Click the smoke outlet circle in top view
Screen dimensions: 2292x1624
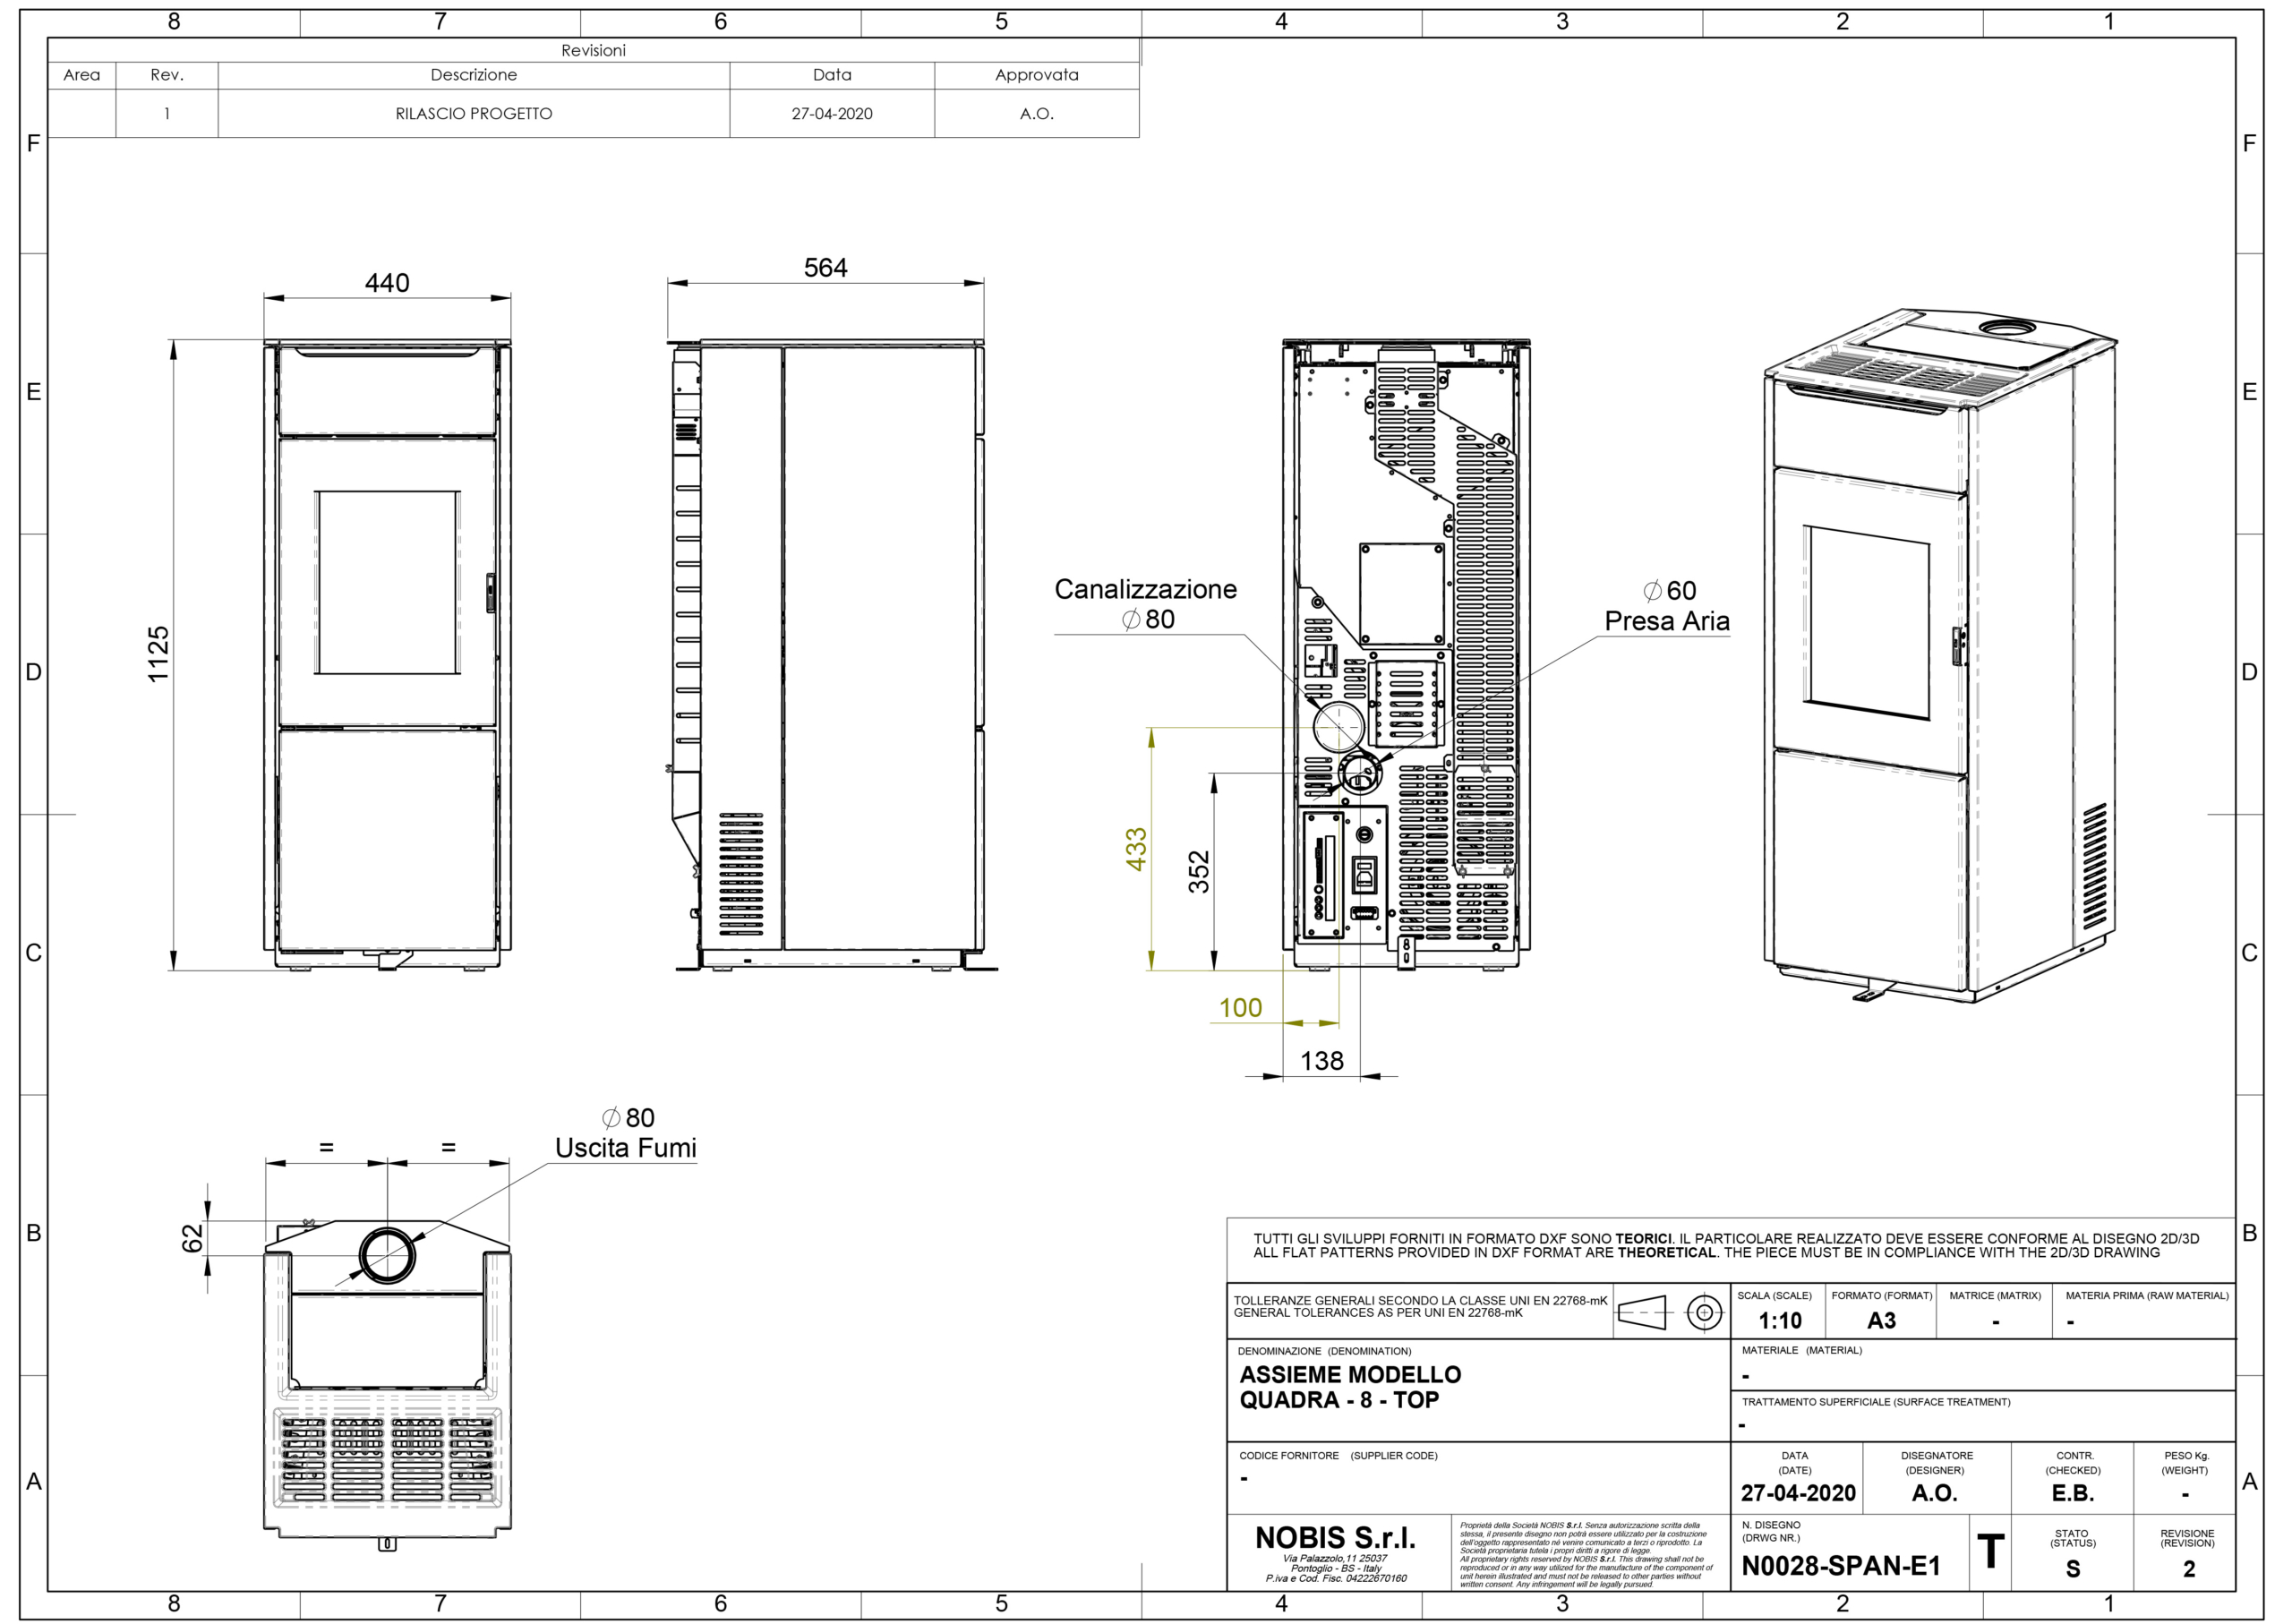point(387,1255)
